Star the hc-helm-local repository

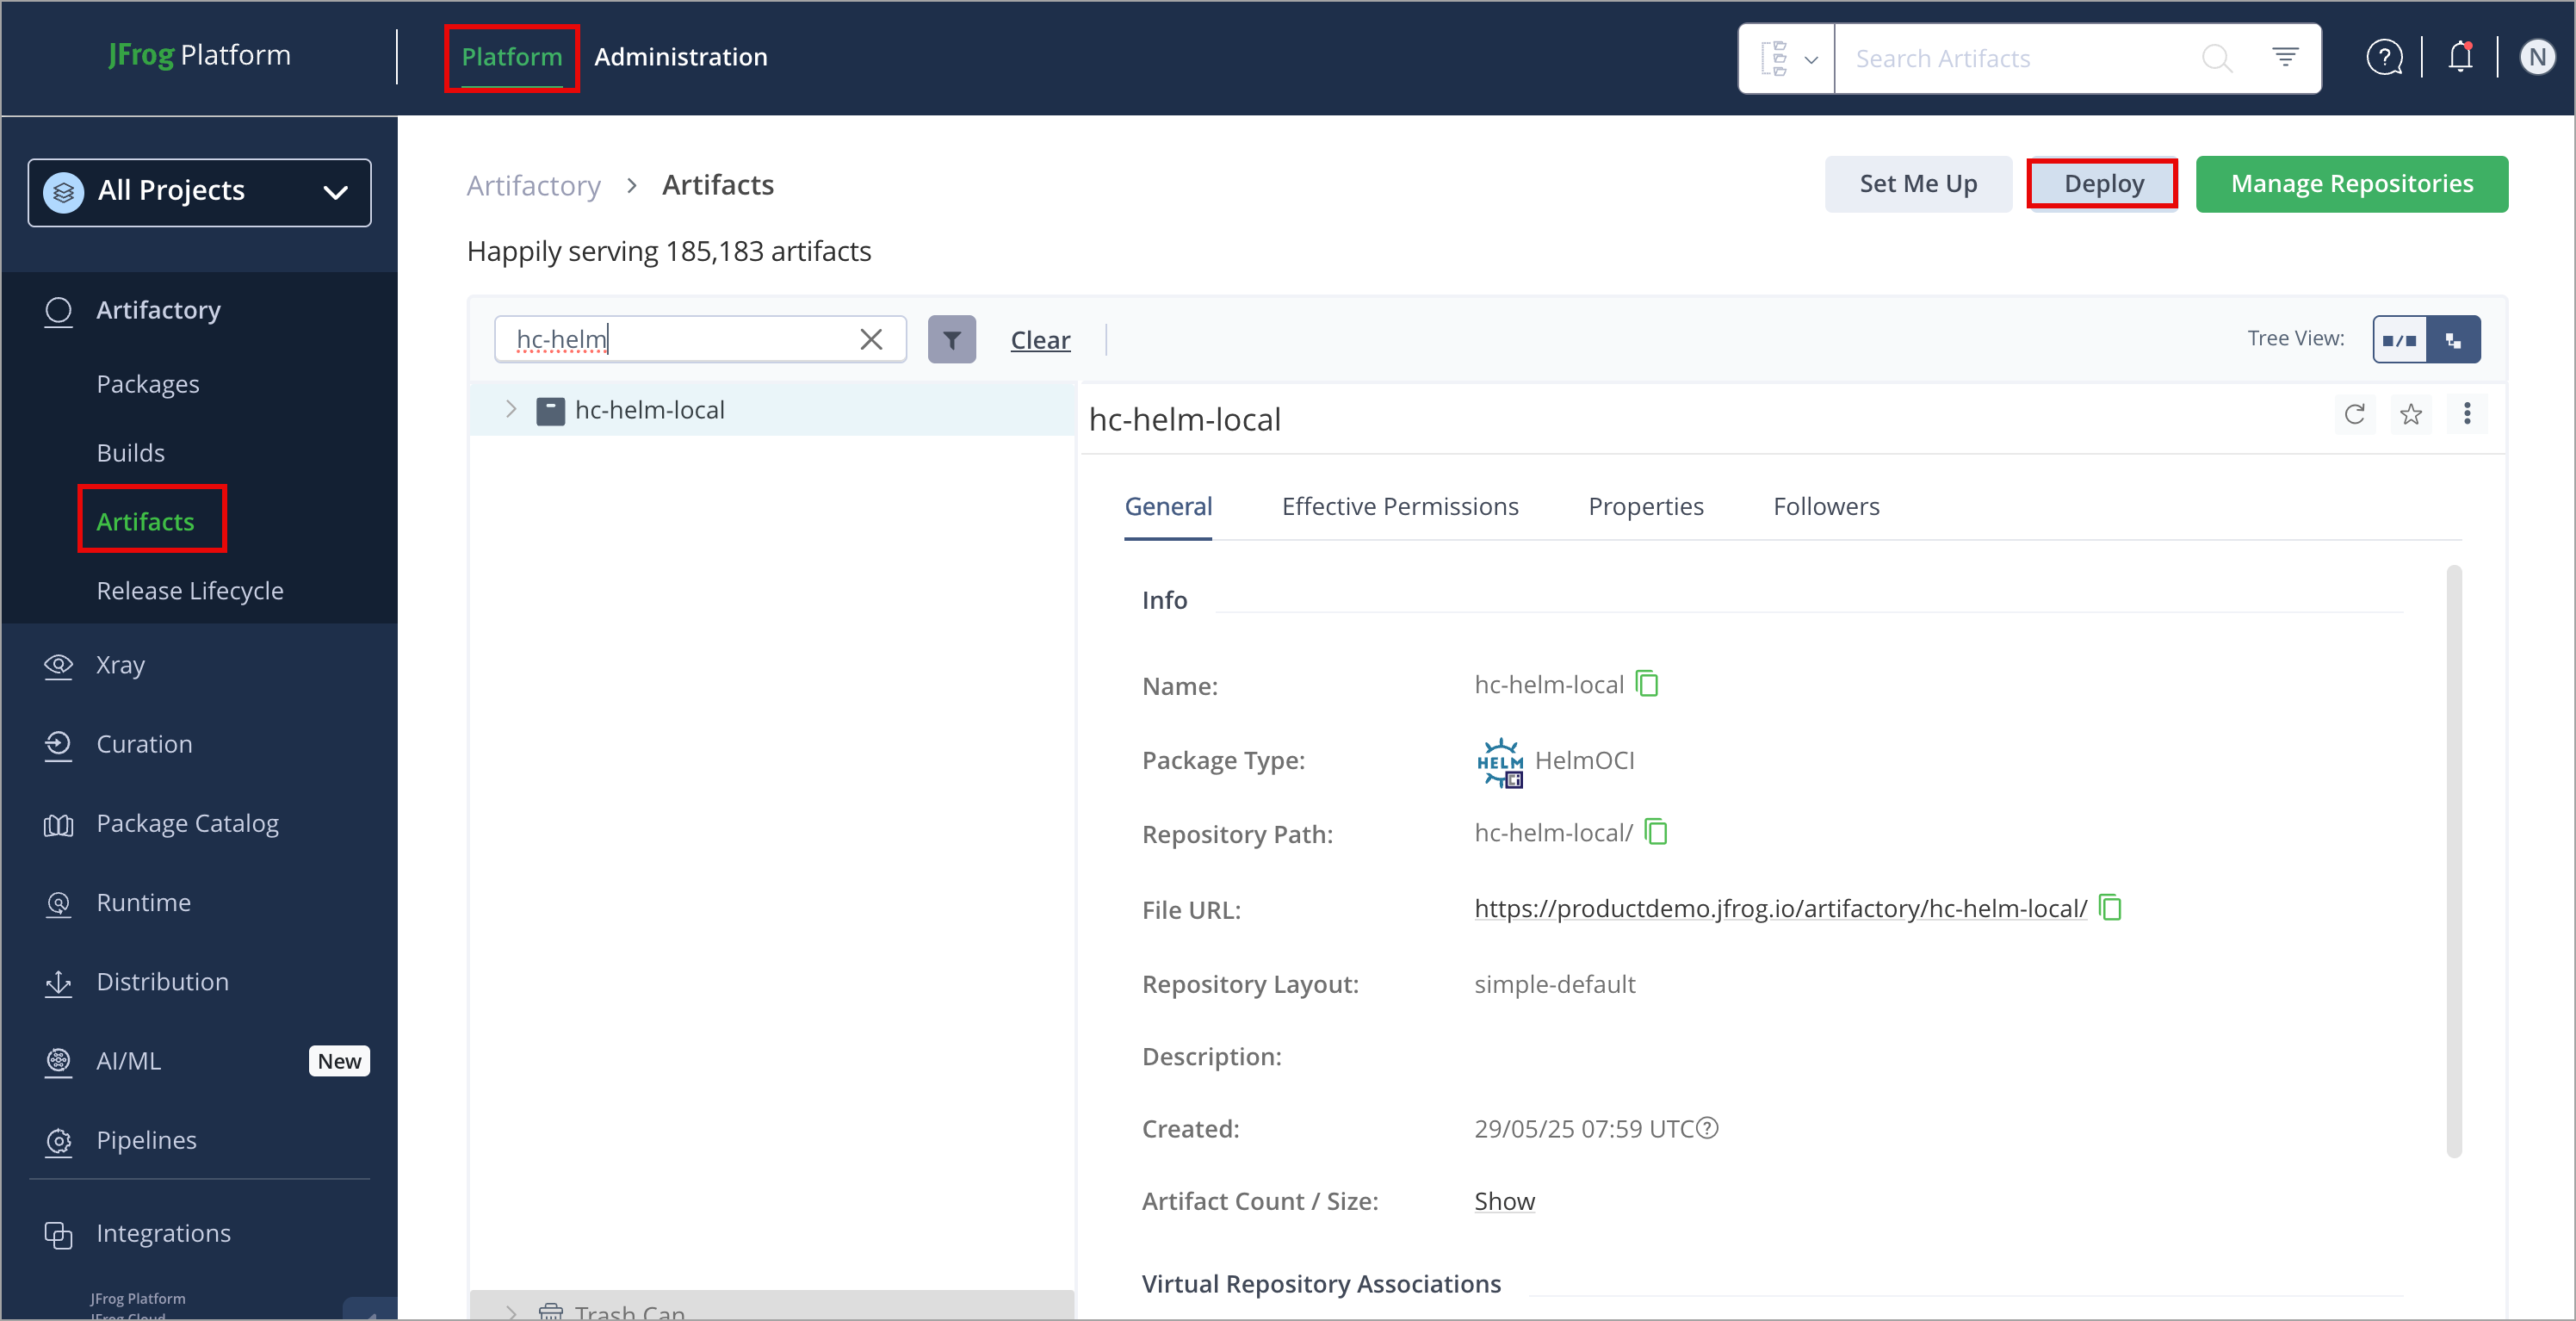point(2411,413)
